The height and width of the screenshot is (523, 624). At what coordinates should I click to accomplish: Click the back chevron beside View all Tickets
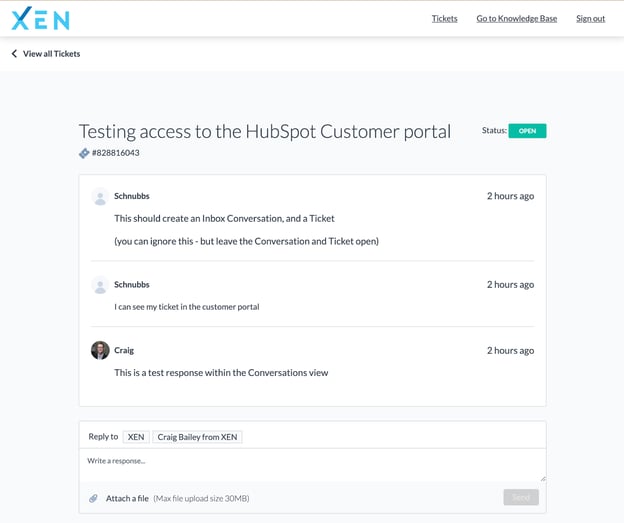(14, 54)
